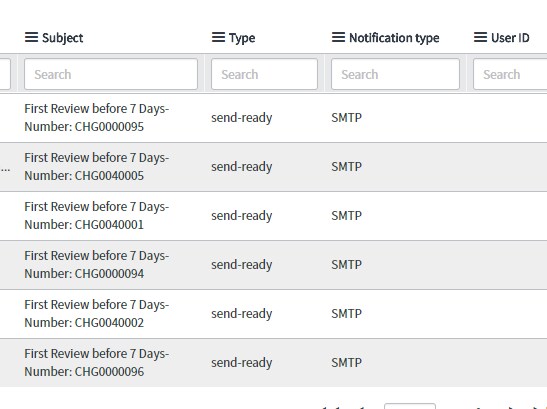
Task: Click the Type column header label
Action: [242, 38]
